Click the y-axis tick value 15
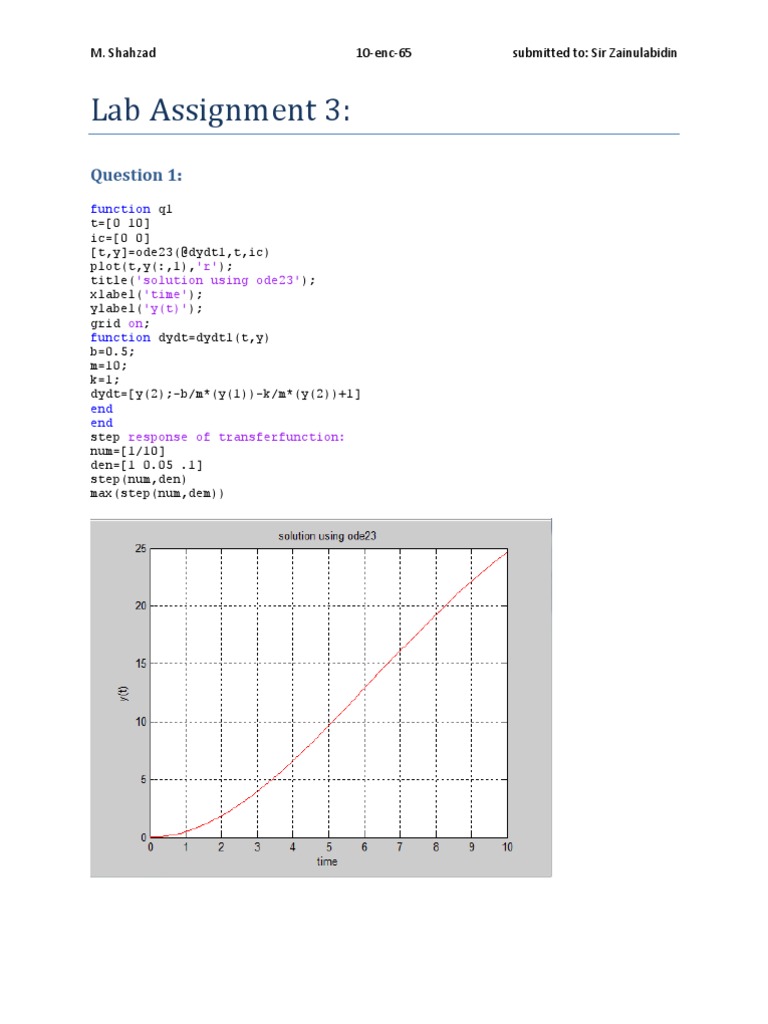Screen dimensions: 768x1024 click(x=141, y=664)
